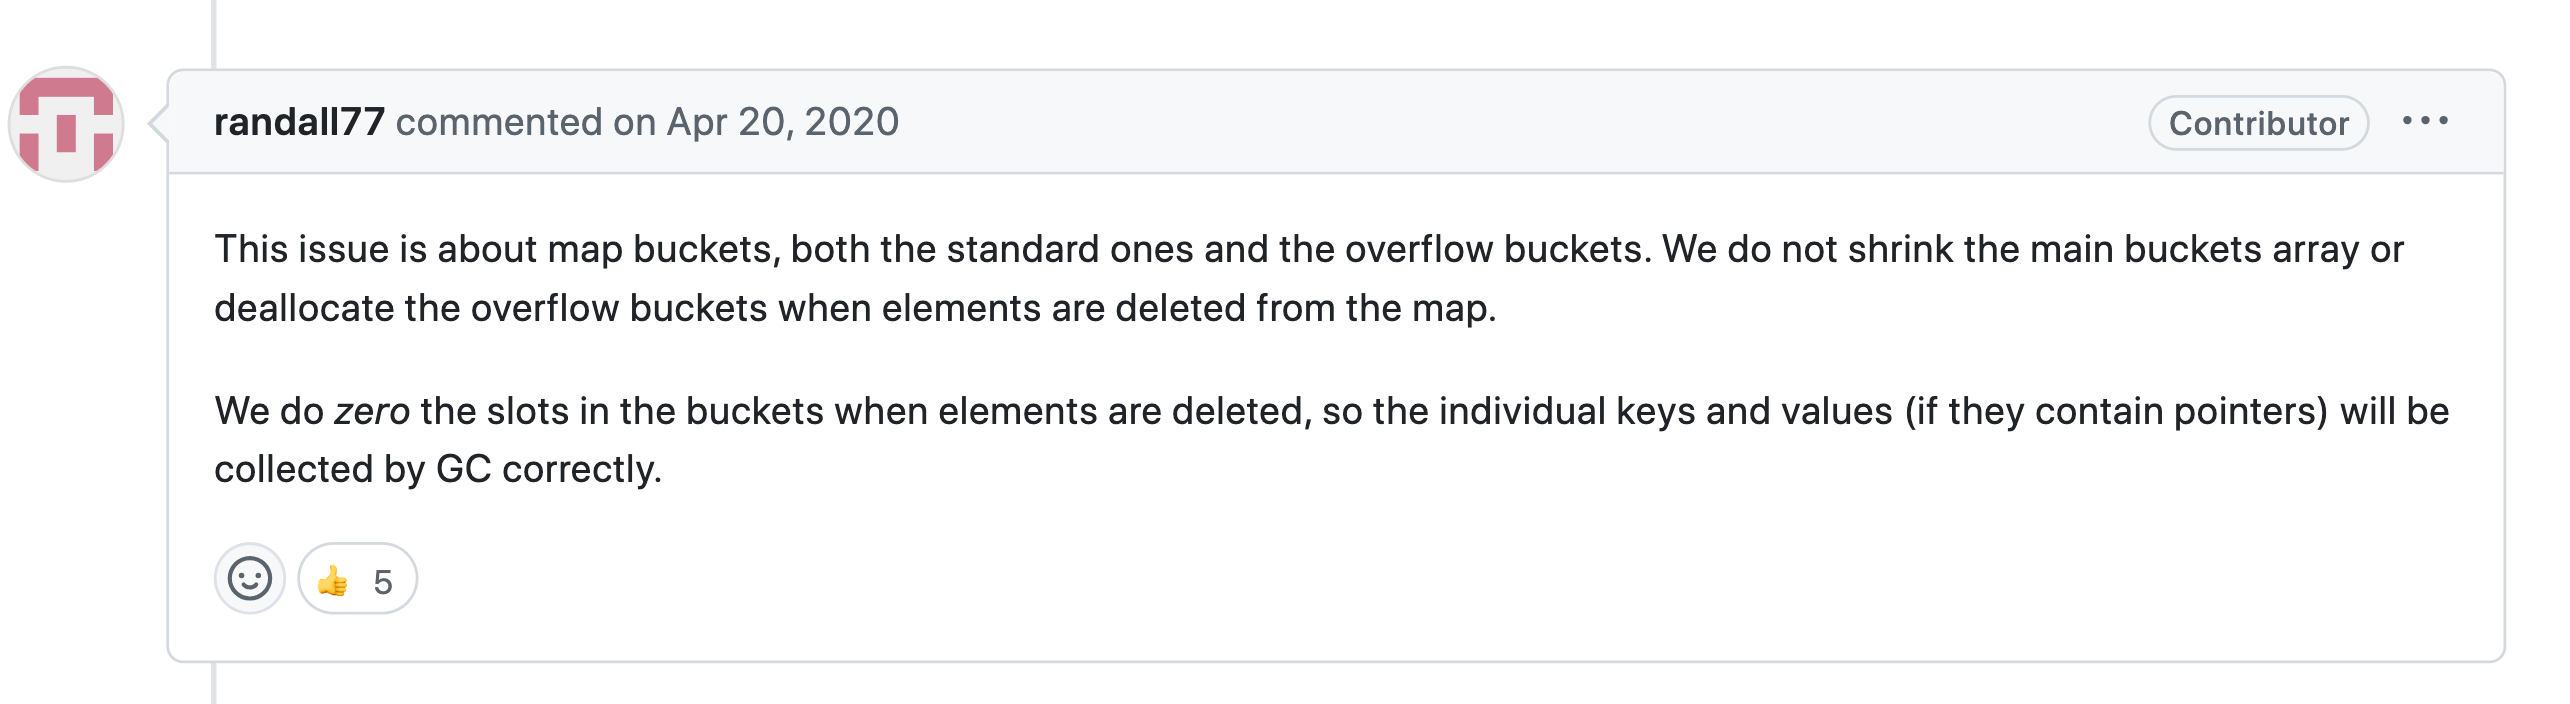This screenshot has height=704, width=2570.
Task: Click the paragraph starting with This issue
Action: click(1309, 279)
